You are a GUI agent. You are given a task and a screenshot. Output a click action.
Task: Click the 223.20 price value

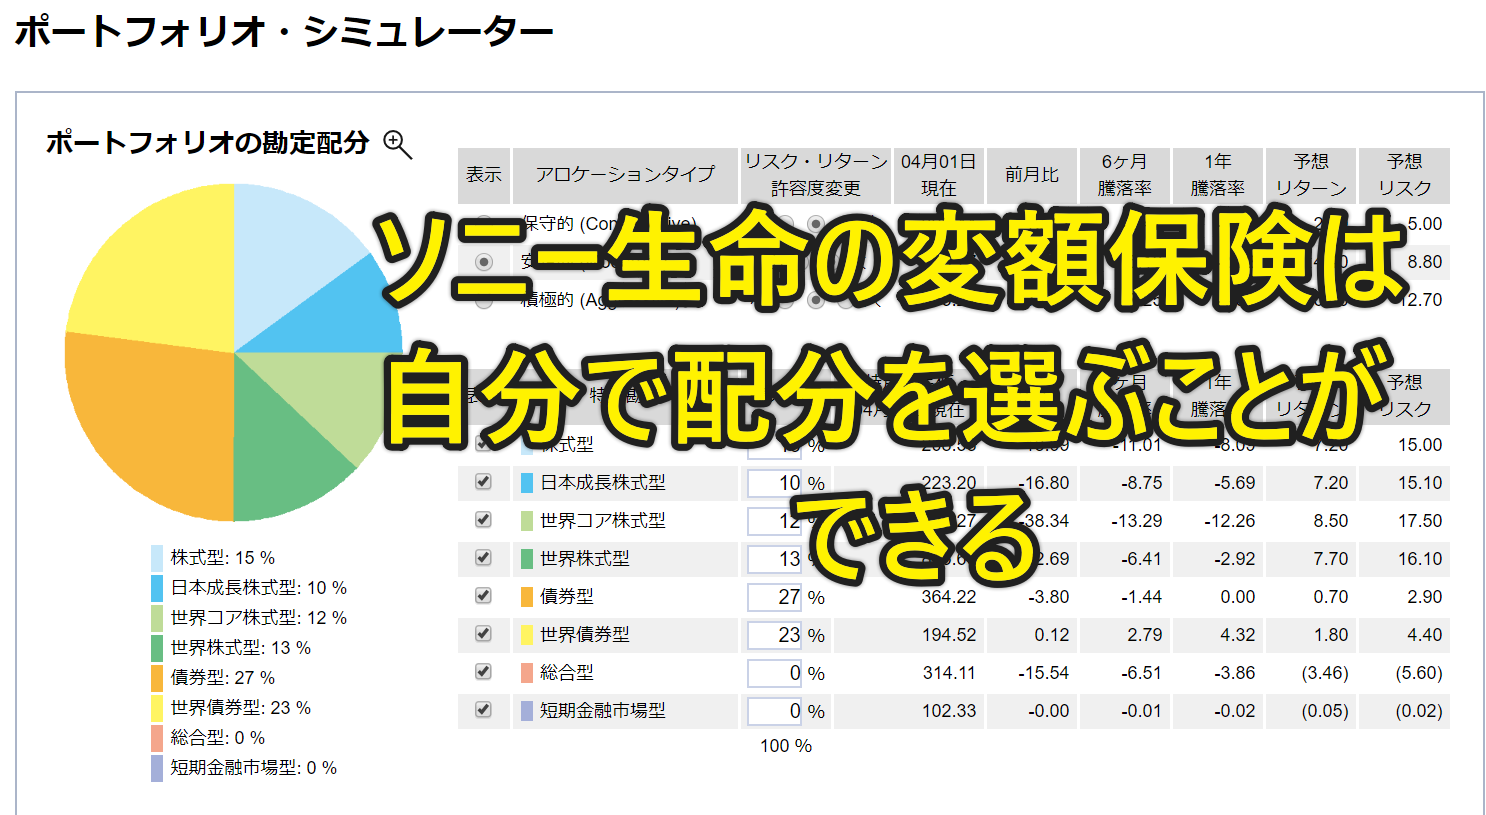click(949, 483)
